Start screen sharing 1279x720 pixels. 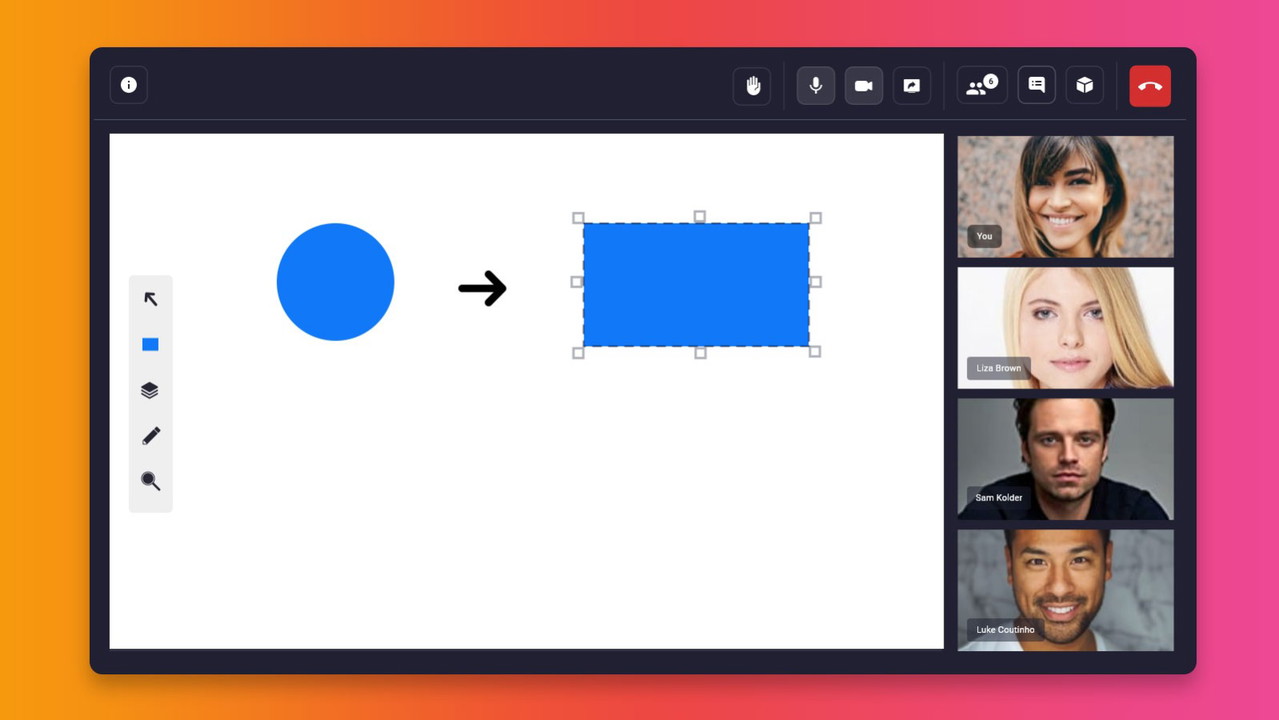(912, 86)
